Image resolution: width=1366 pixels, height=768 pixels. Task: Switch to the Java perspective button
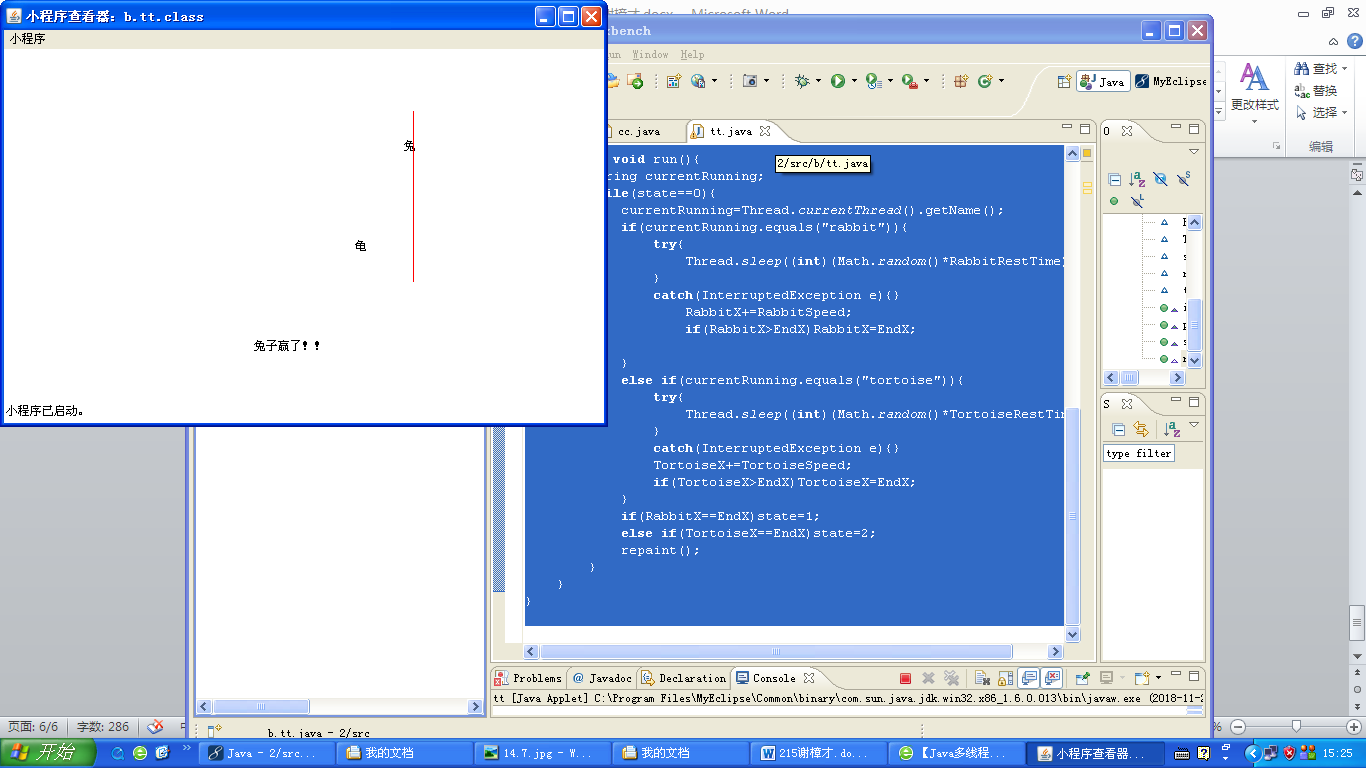(x=1103, y=82)
